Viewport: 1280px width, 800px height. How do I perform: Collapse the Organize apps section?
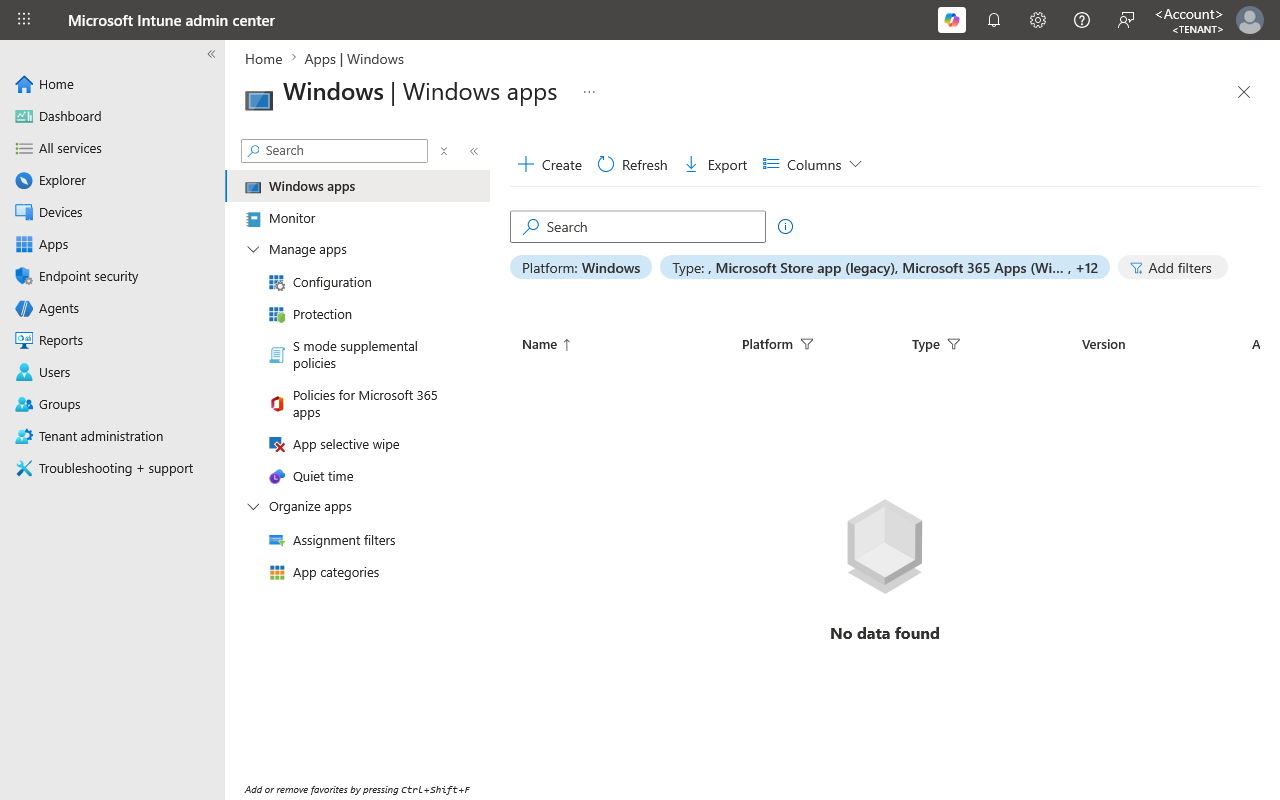point(253,507)
